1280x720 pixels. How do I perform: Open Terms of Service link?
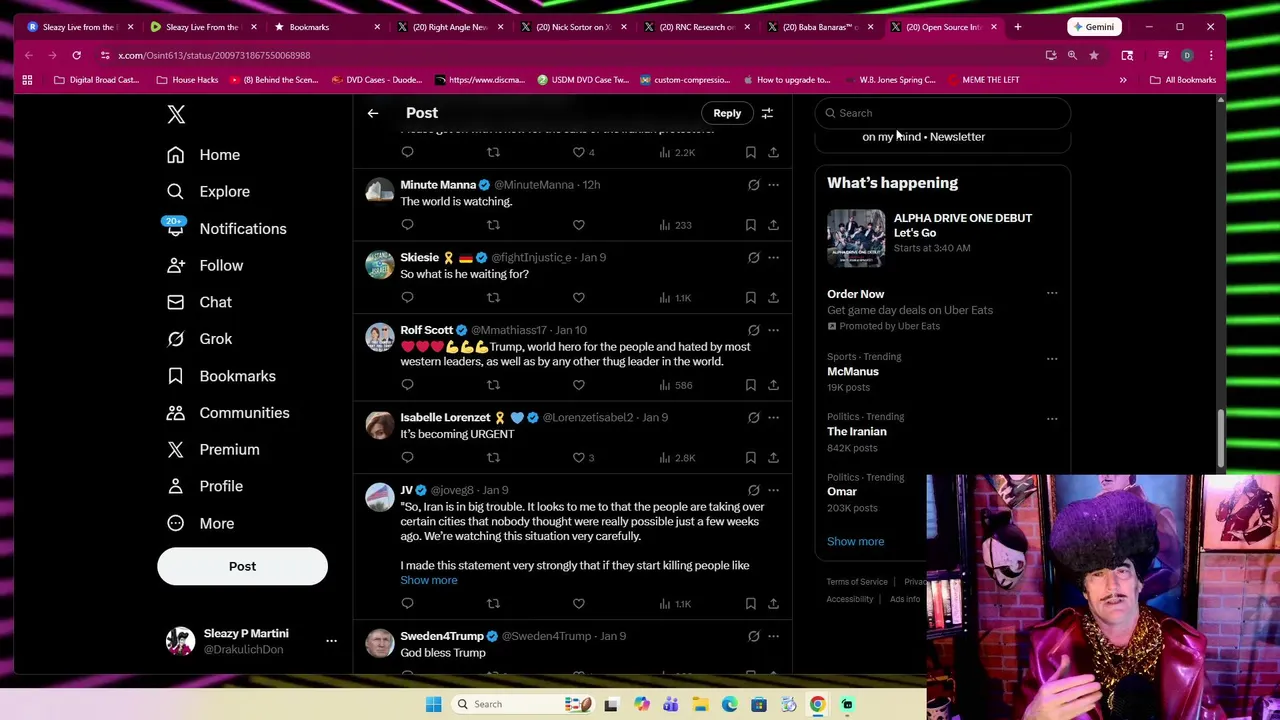pyautogui.click(x=857, y=582)
